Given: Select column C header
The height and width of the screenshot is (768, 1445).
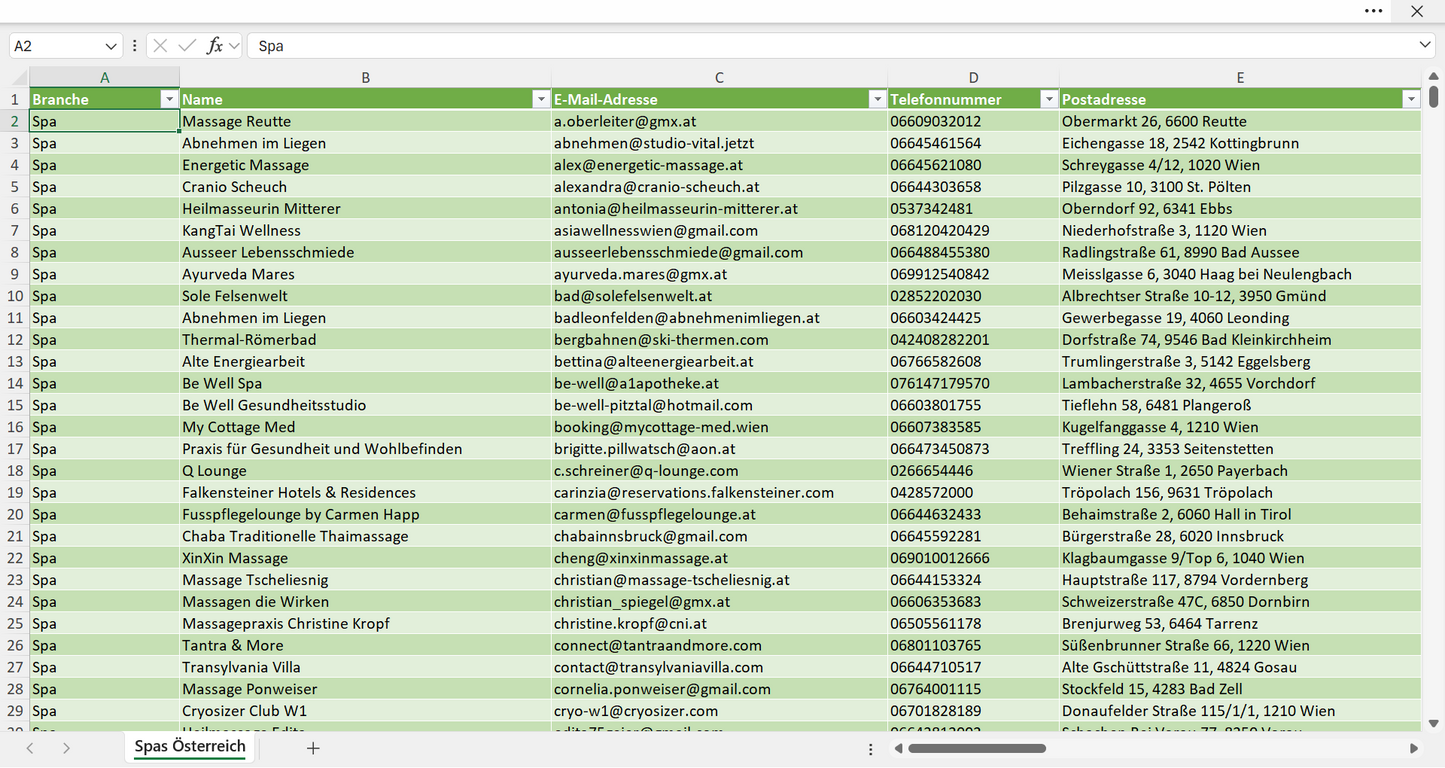Looking at the screenshot, I should coord(719,77).
